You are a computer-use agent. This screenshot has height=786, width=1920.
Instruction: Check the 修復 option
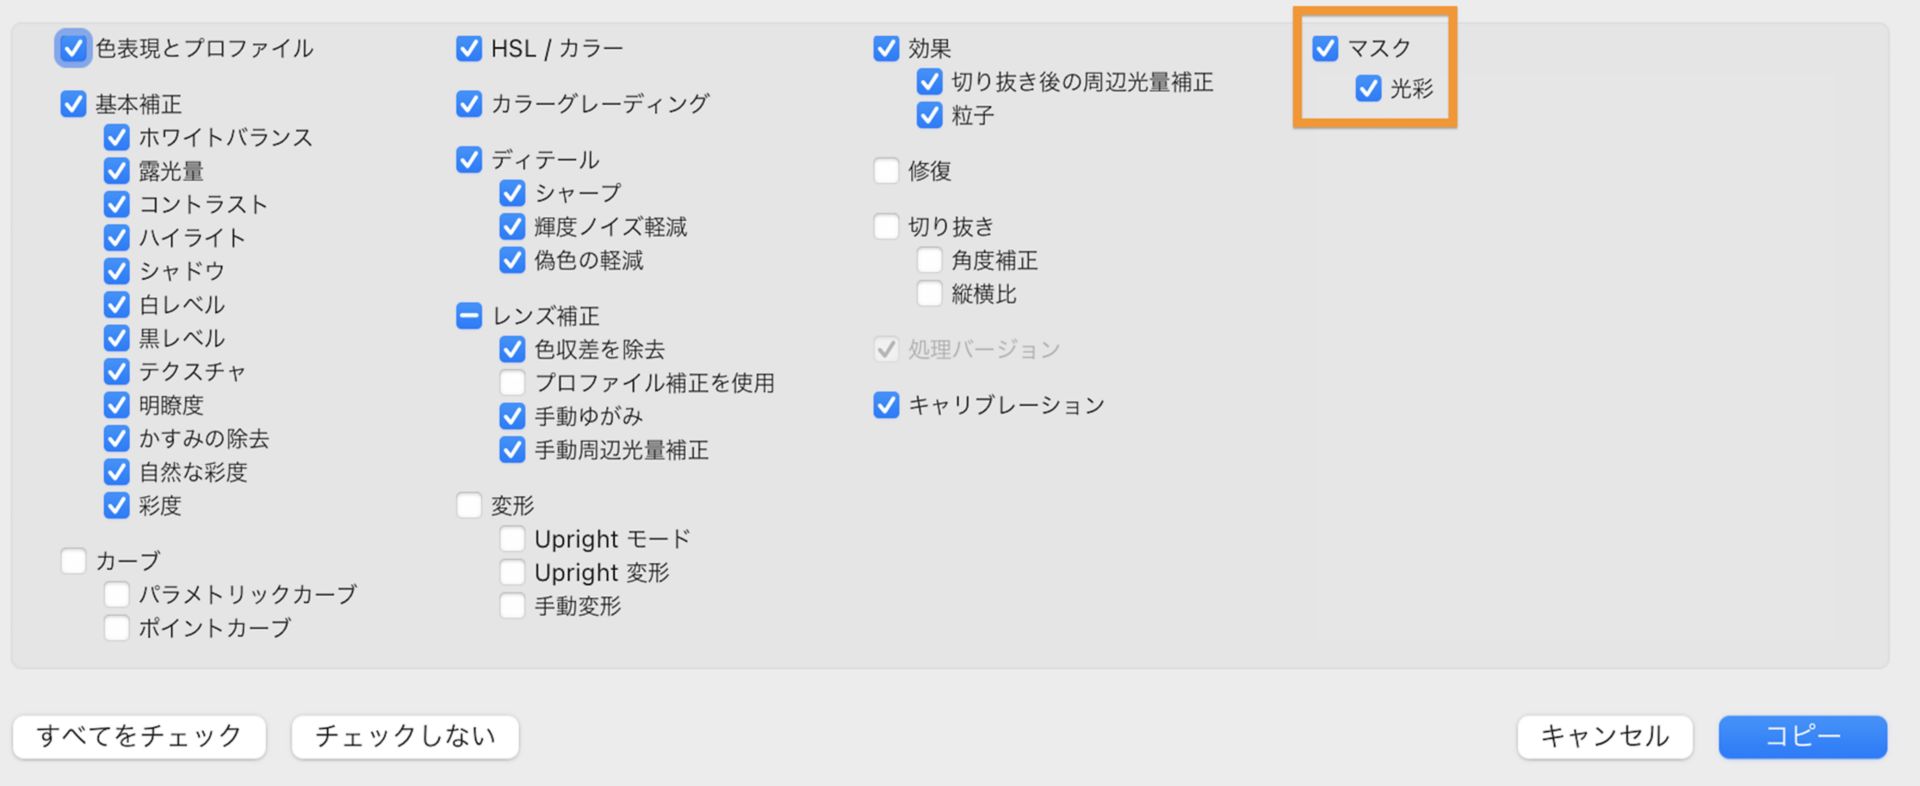(885, 171)
